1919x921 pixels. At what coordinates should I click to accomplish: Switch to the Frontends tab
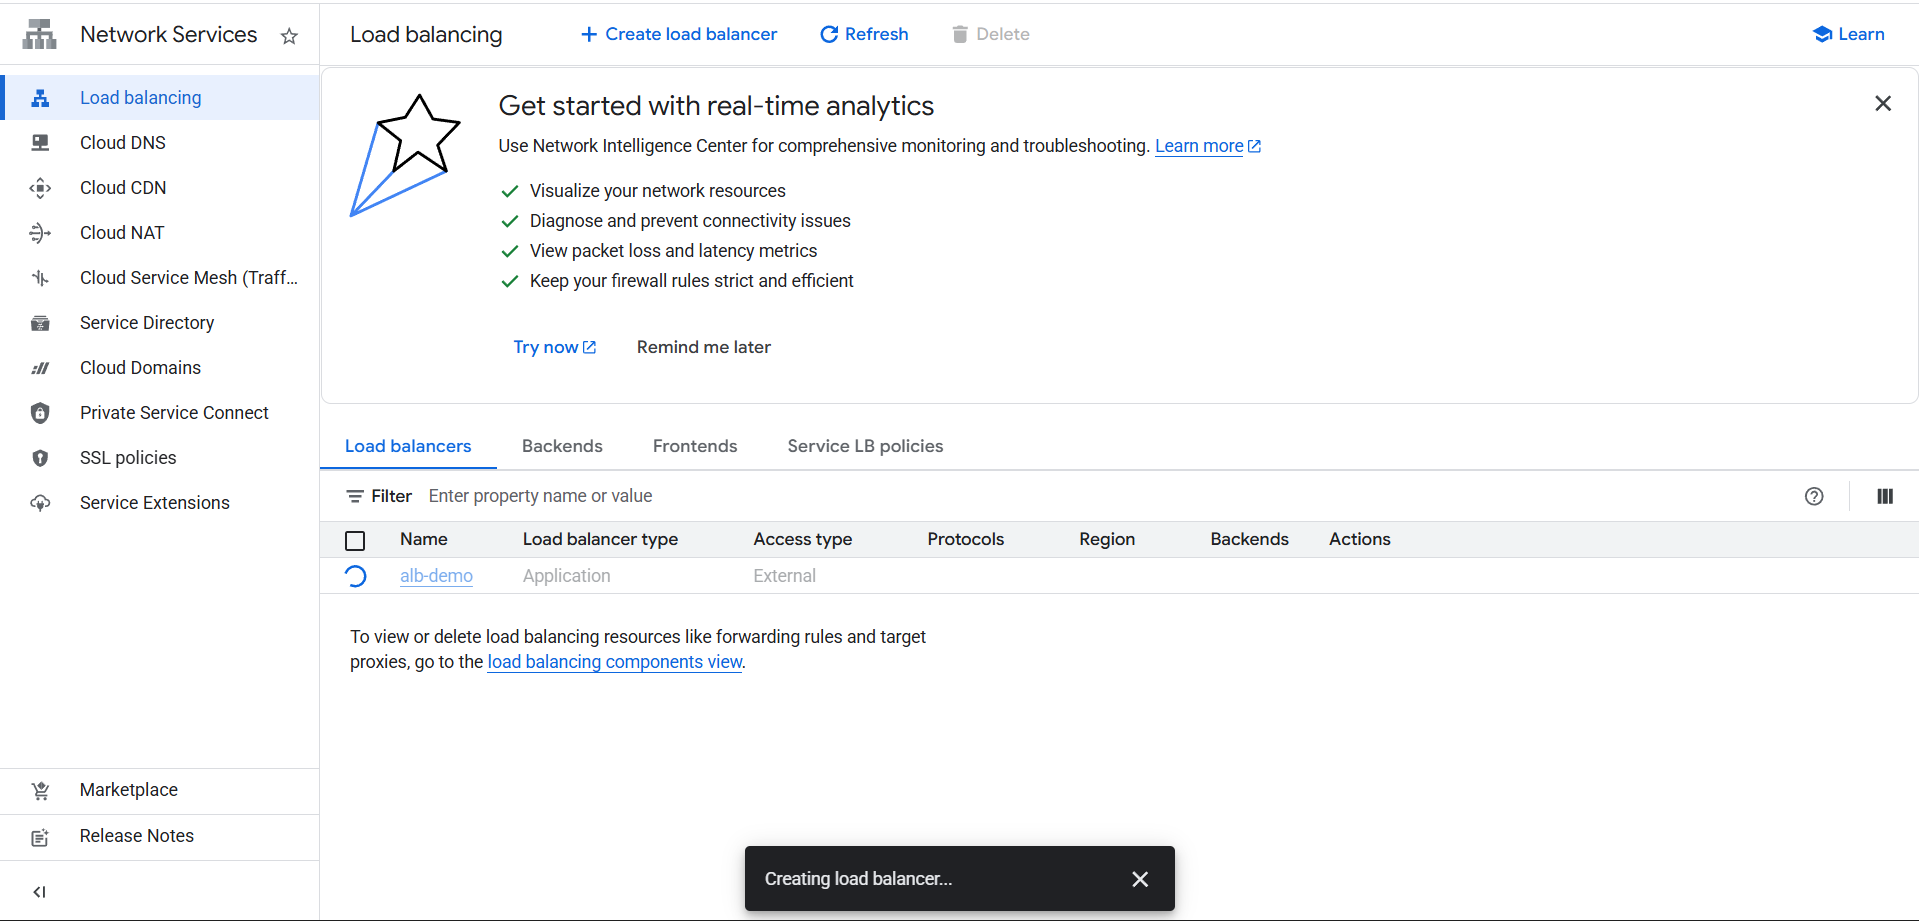pyautogui.click(x=694, y=446)
